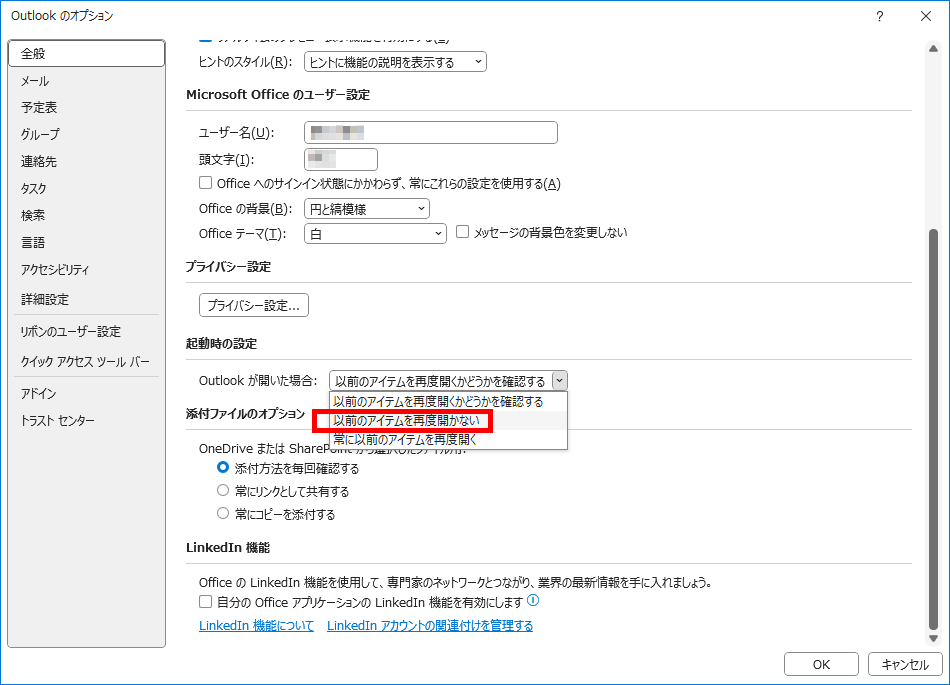The height and width of the screenshot is (685, 950).
Task: Choose 以前のアイテムを再度開くかどうかを確認する from list
Action: click(448, 402)
